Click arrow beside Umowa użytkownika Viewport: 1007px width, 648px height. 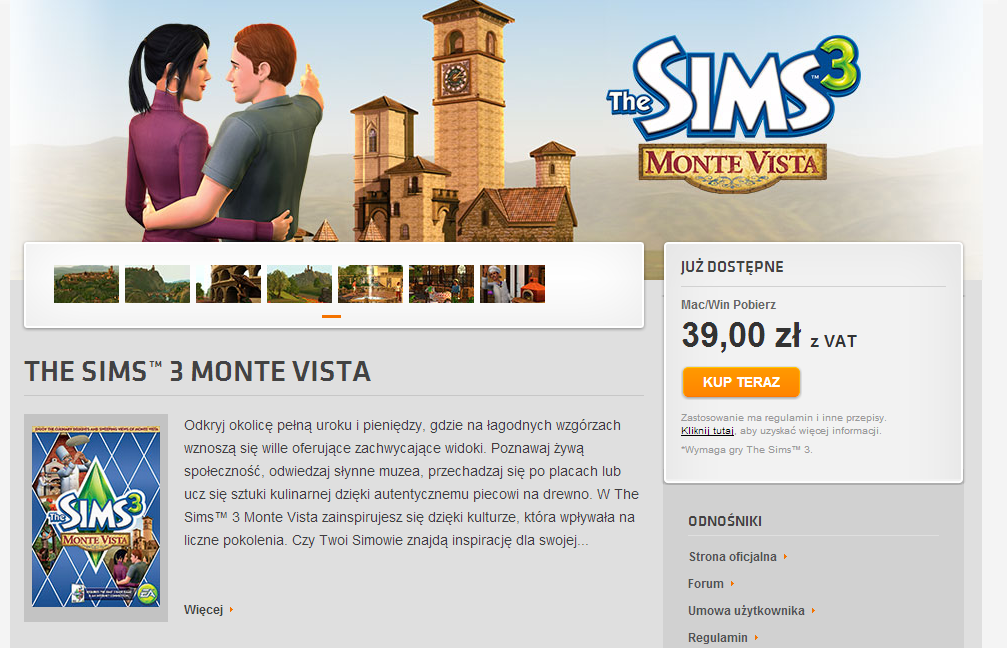click(x=813, y=611)
